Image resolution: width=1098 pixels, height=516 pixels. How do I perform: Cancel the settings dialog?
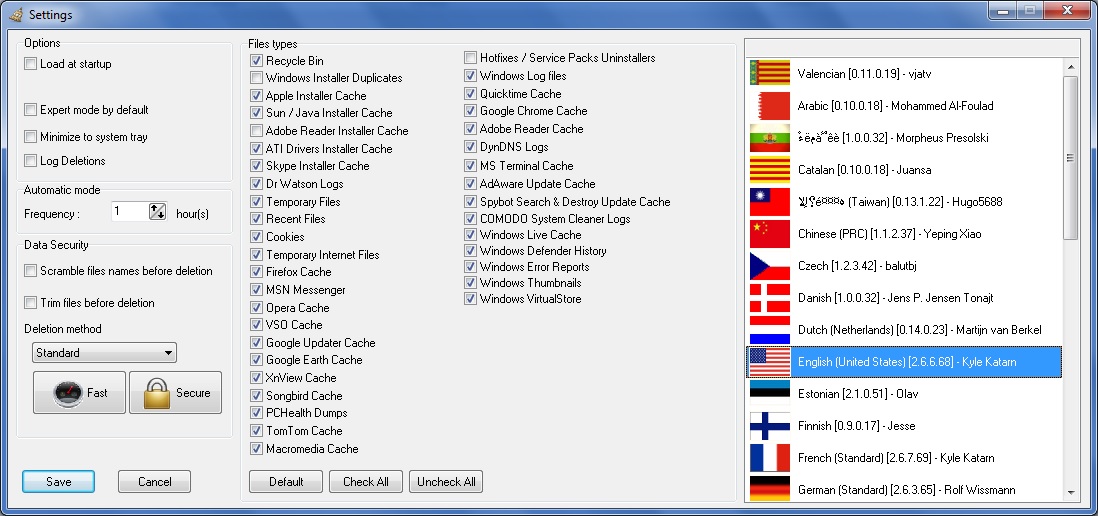point(155,482)
